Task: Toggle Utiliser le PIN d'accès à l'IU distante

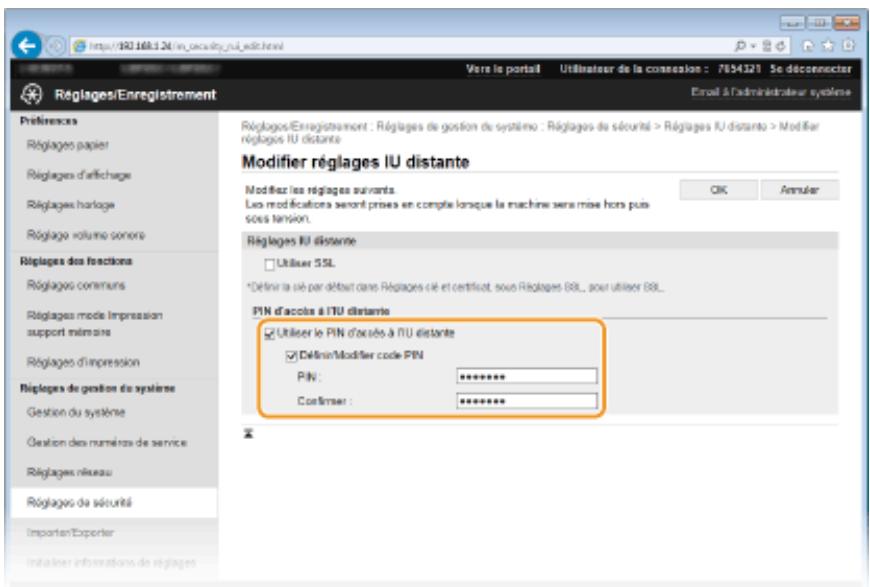Action: (x=270, y=333)
